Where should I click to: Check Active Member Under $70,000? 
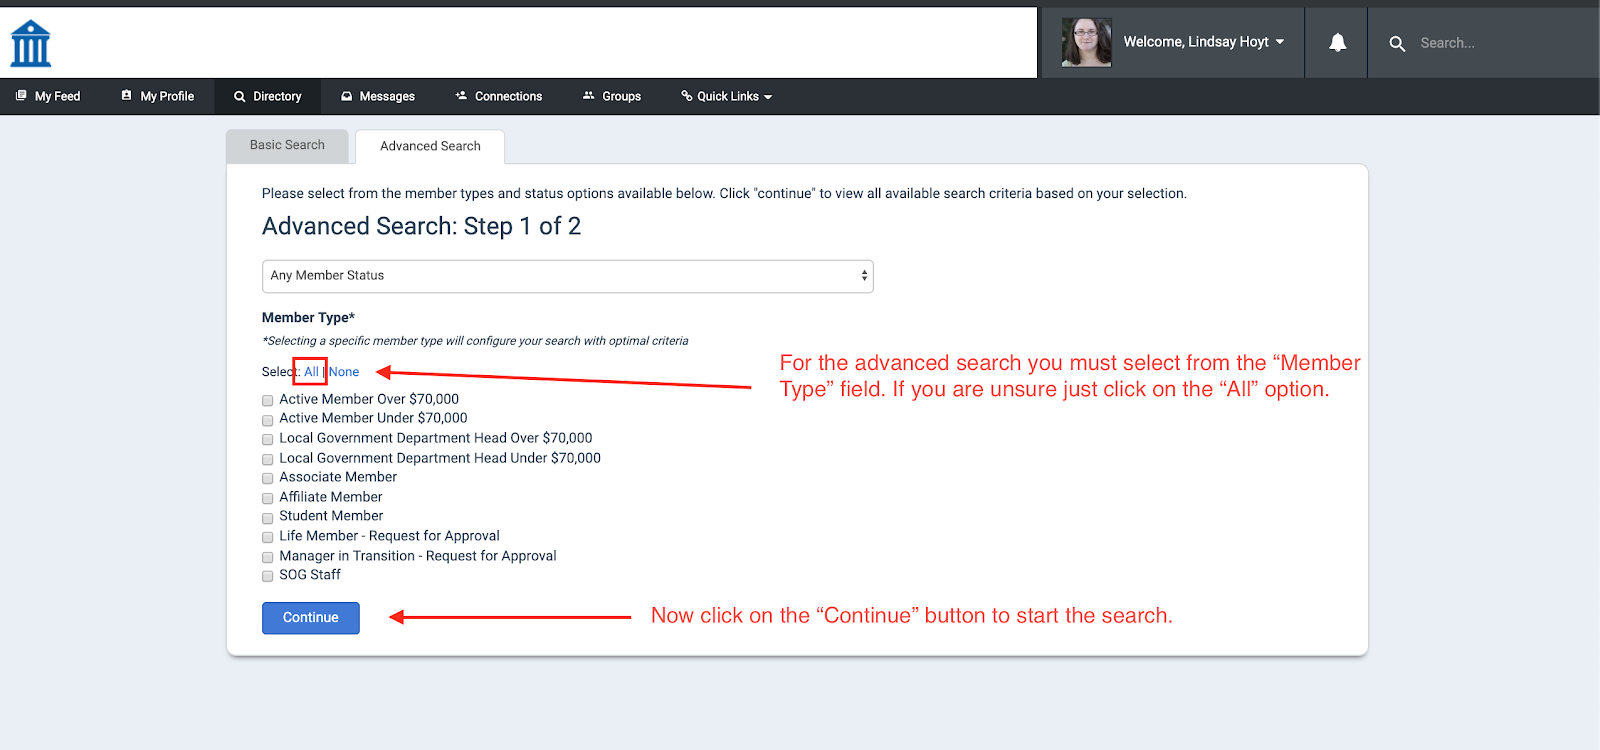pos(267,420)
